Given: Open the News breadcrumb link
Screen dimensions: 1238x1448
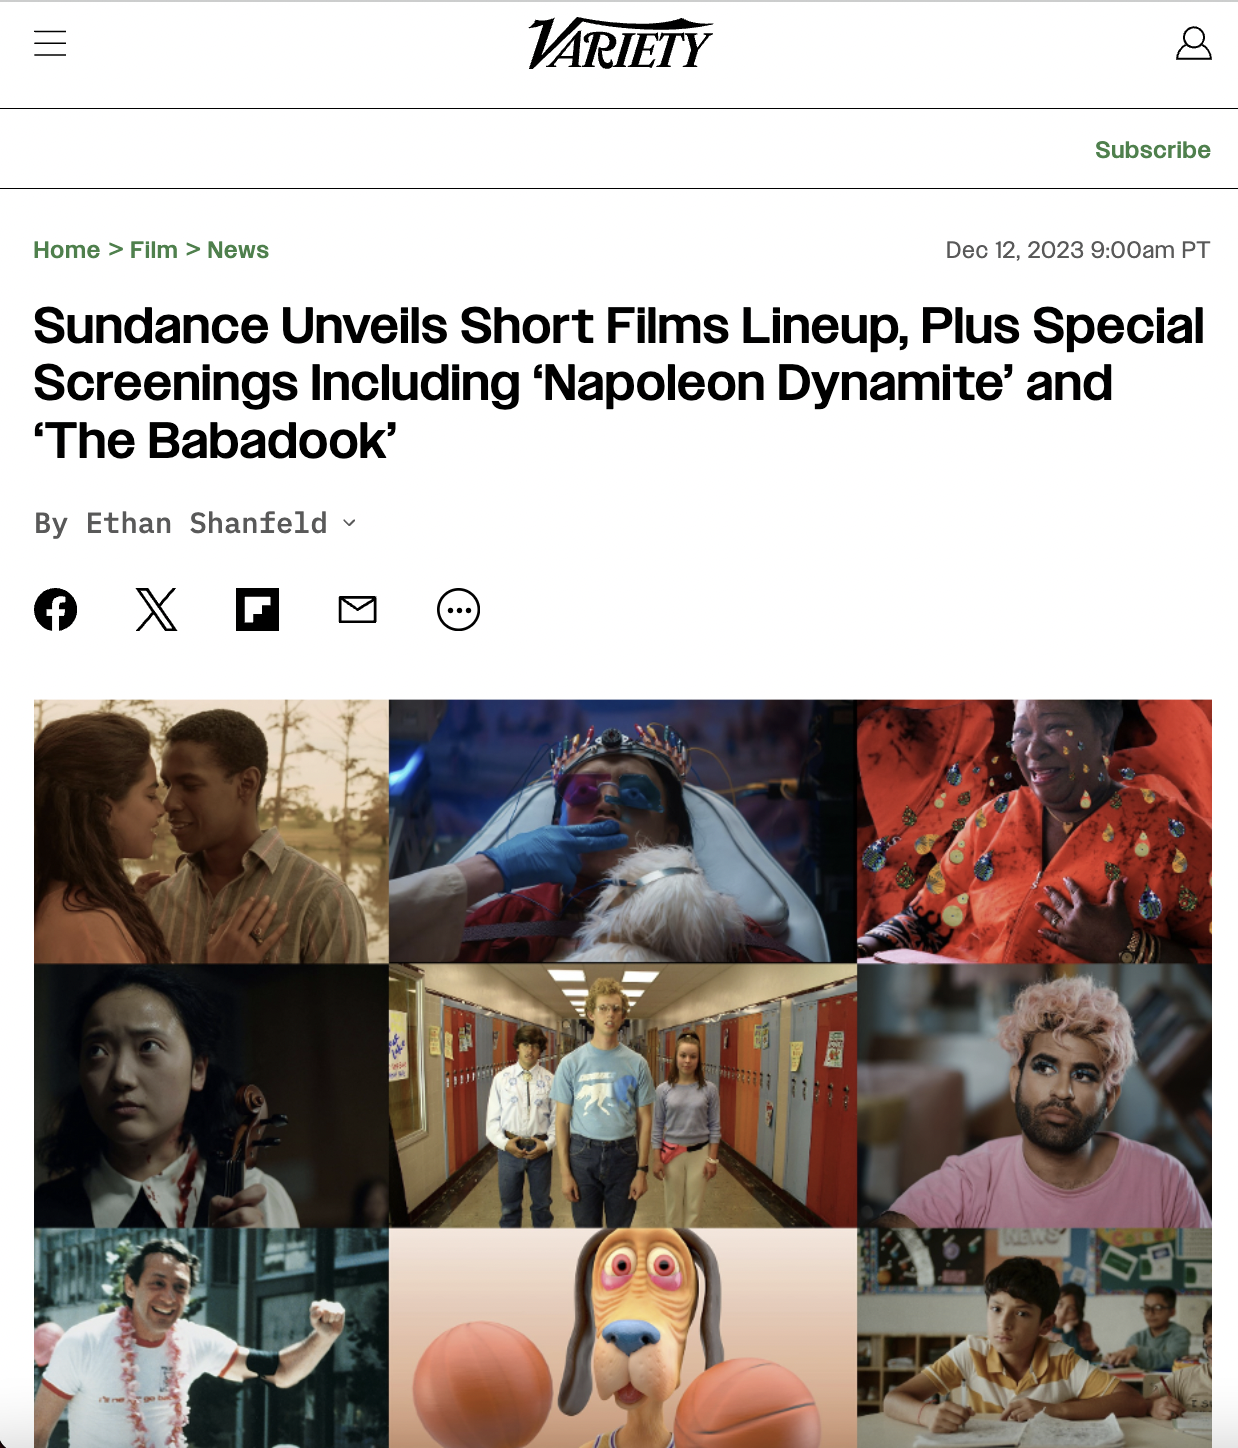Looking at the screenshot, I should tap(238, 250).
